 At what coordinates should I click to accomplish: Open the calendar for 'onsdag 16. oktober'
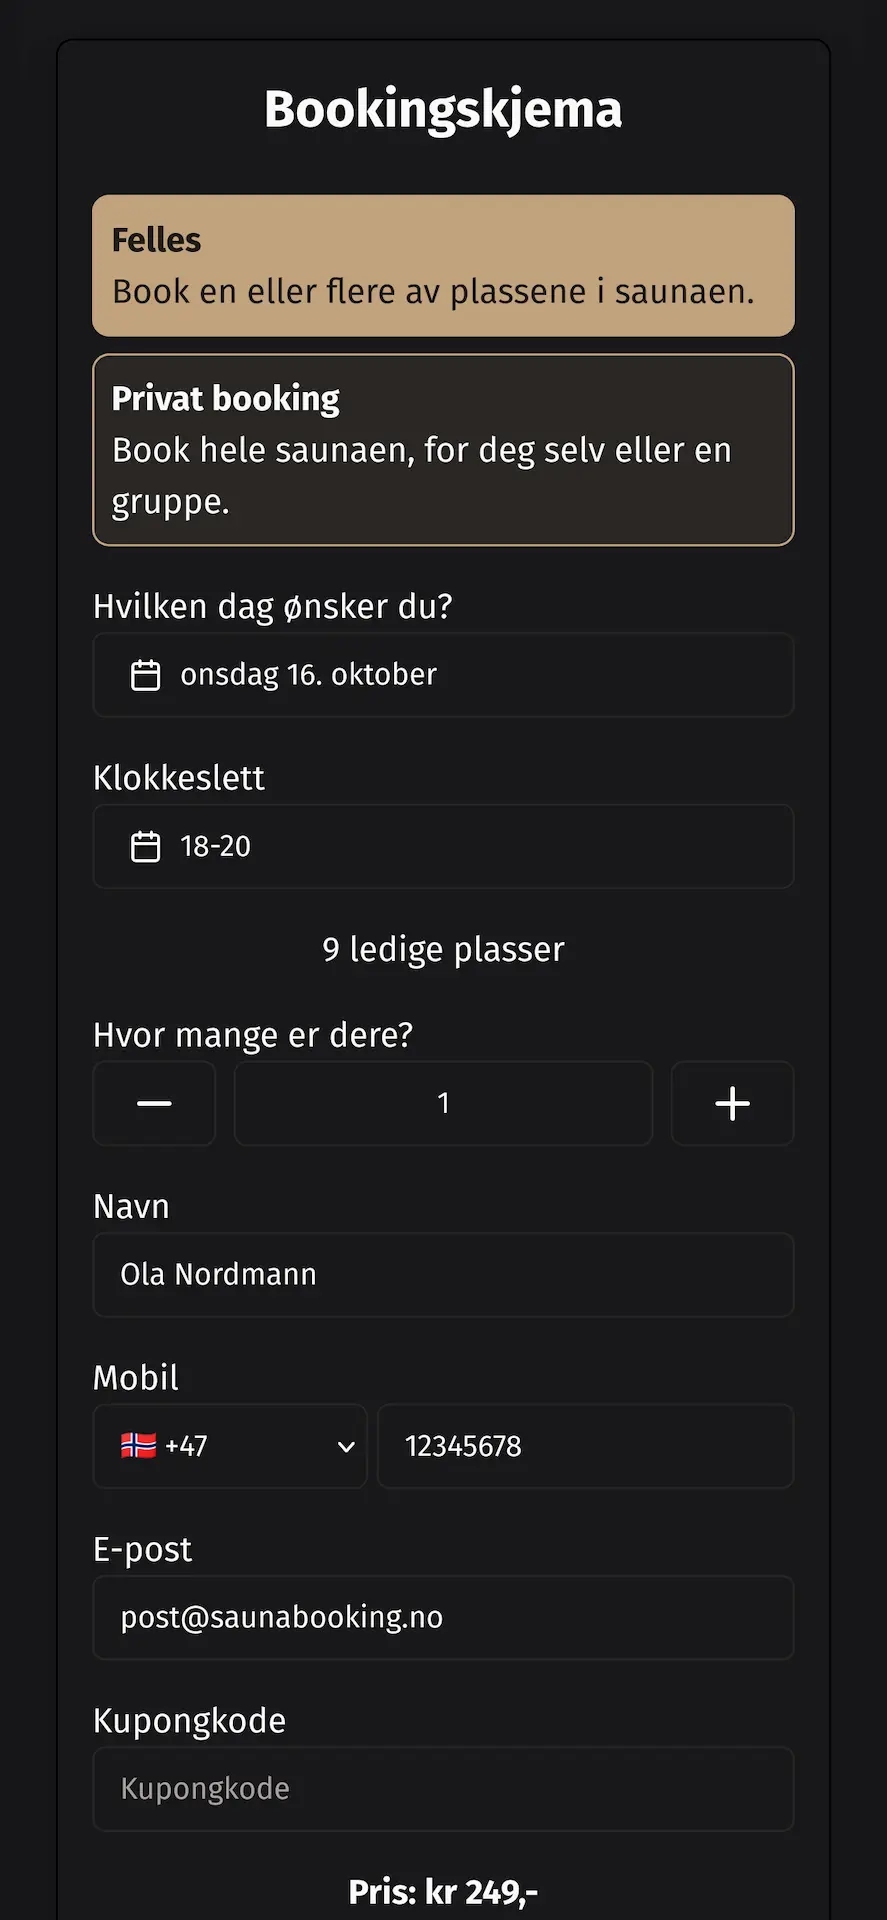click(x=443, y=675)
